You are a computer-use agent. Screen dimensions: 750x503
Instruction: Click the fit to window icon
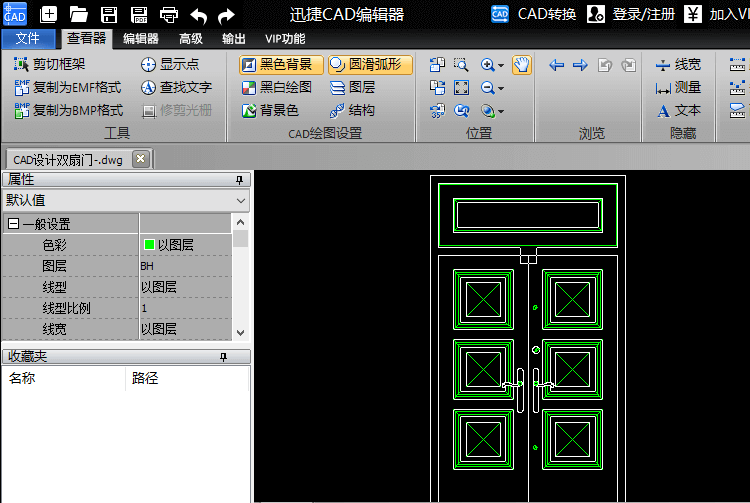461,87
